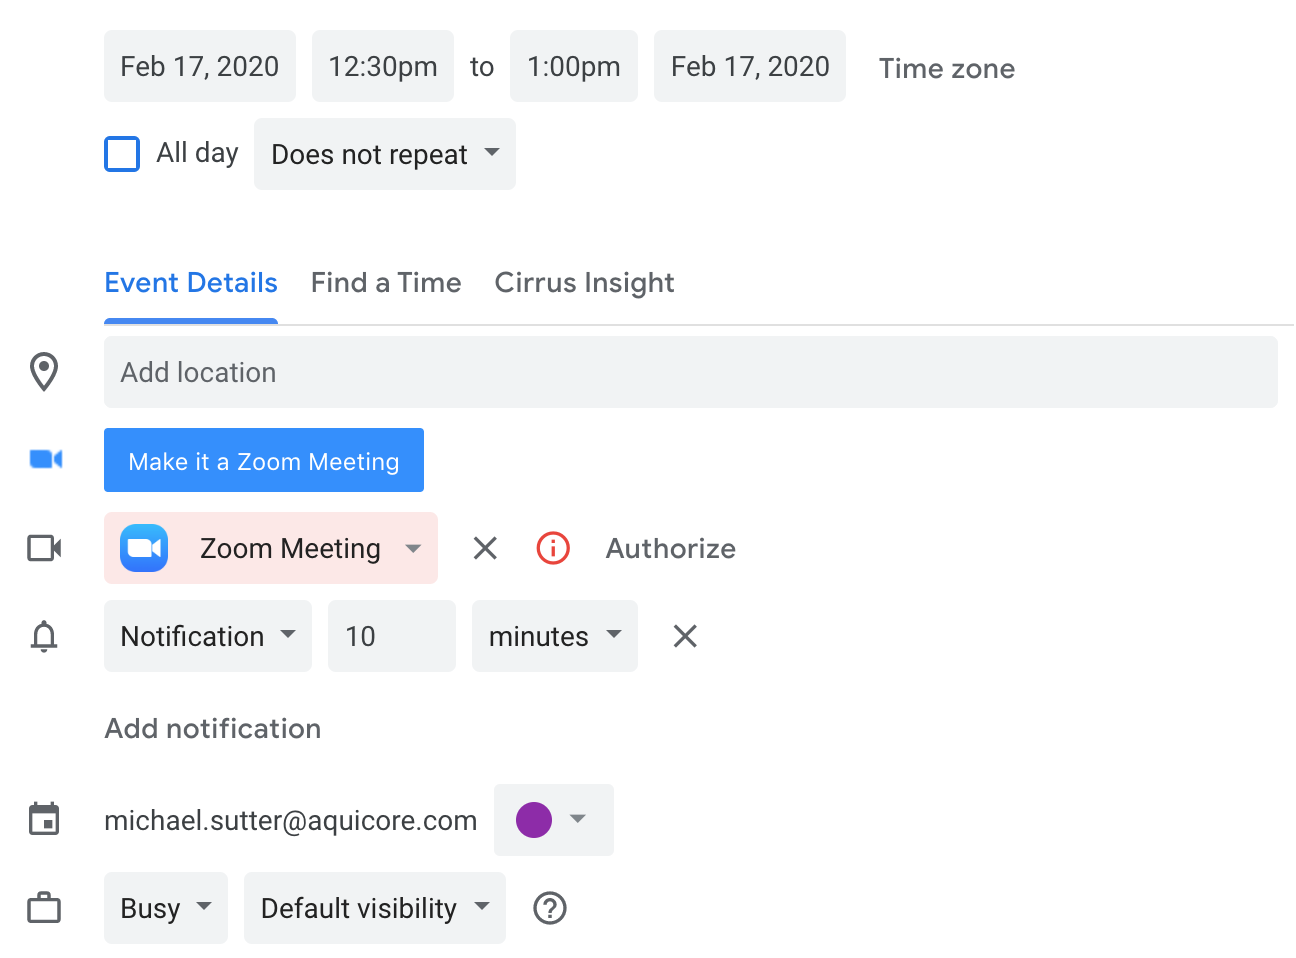Click the red info warning icon
Image resolution: width=1296 pixels, height=958 pixels.
553,548
